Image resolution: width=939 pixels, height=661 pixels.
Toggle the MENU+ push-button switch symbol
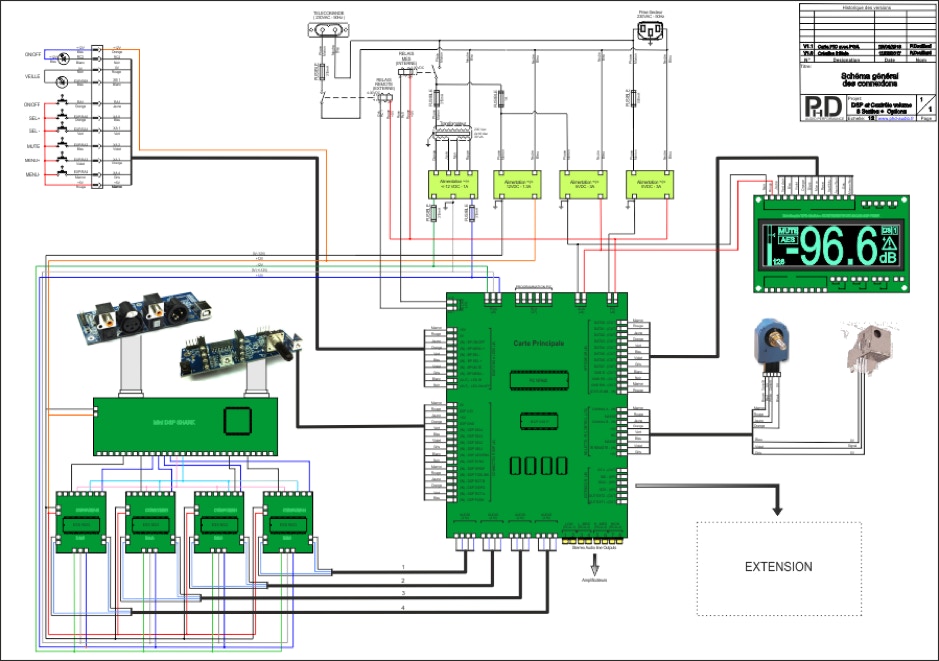pyautogui.click(x=63, y=160)
